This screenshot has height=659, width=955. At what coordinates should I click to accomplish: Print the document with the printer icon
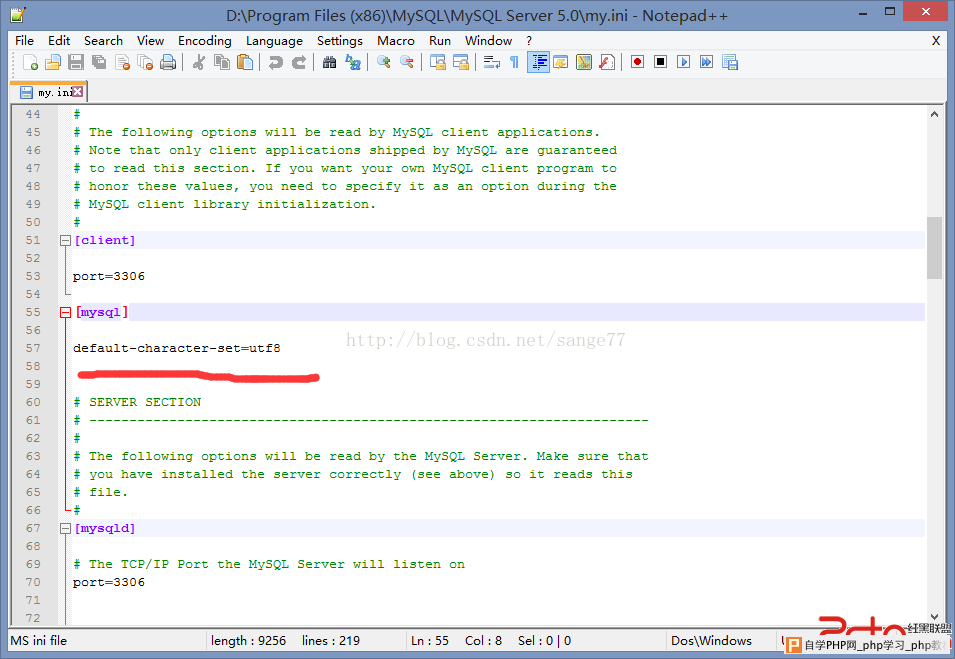click(168, 62)
